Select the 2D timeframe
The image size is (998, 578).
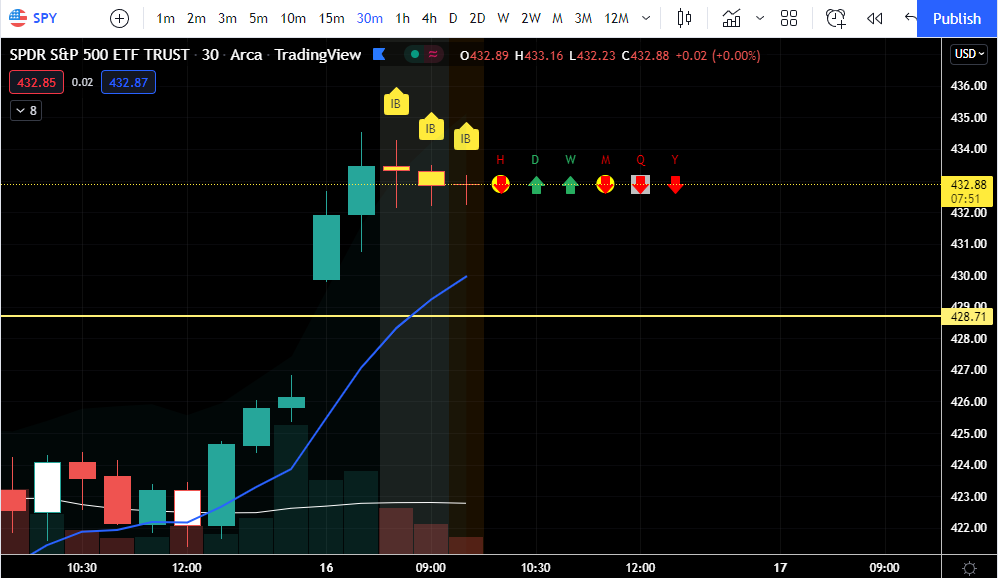pyautogui.click(x=477, y=18)
